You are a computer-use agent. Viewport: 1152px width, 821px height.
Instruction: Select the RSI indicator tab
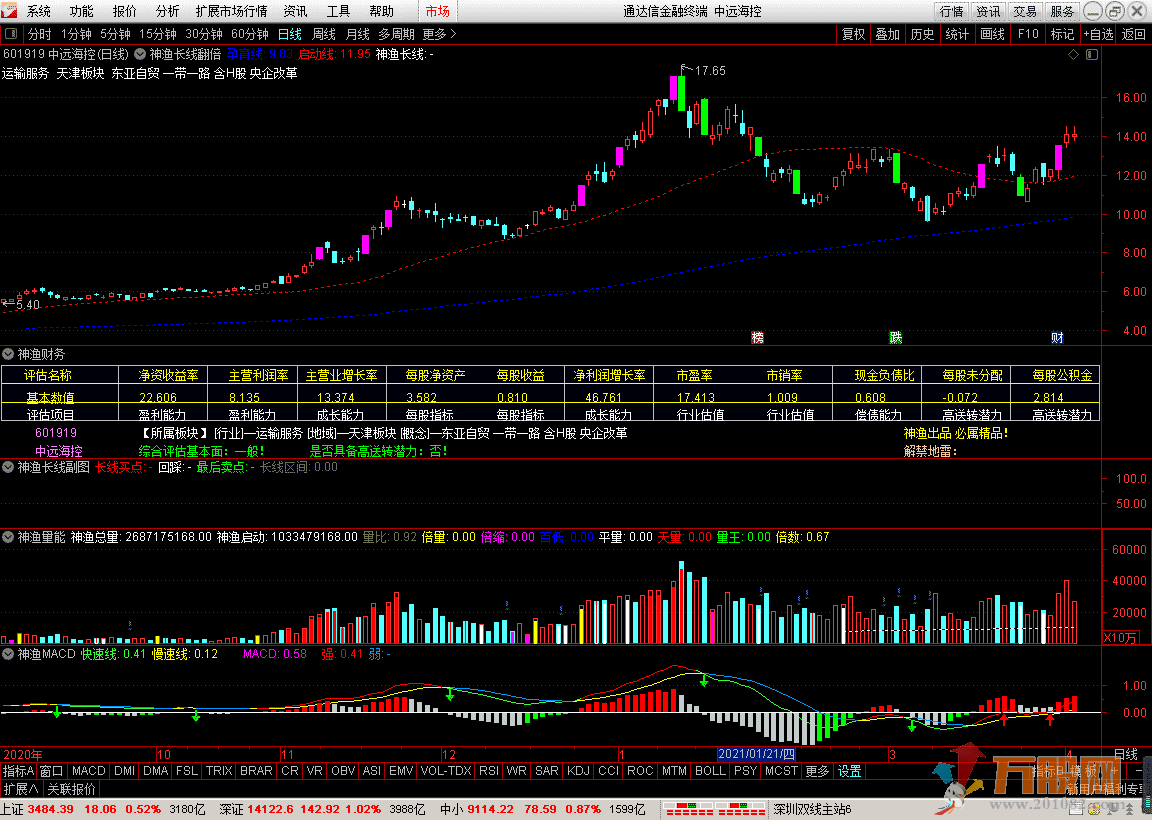[x=489, y=771]
